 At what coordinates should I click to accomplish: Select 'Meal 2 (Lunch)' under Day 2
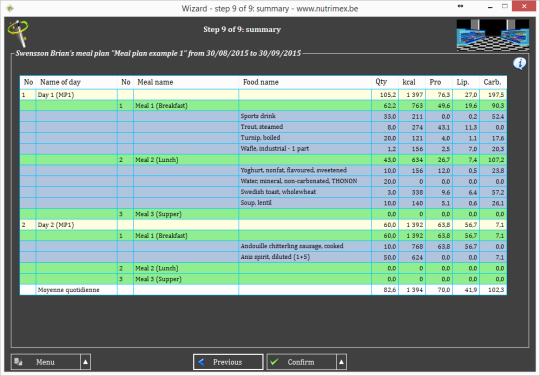263,268
